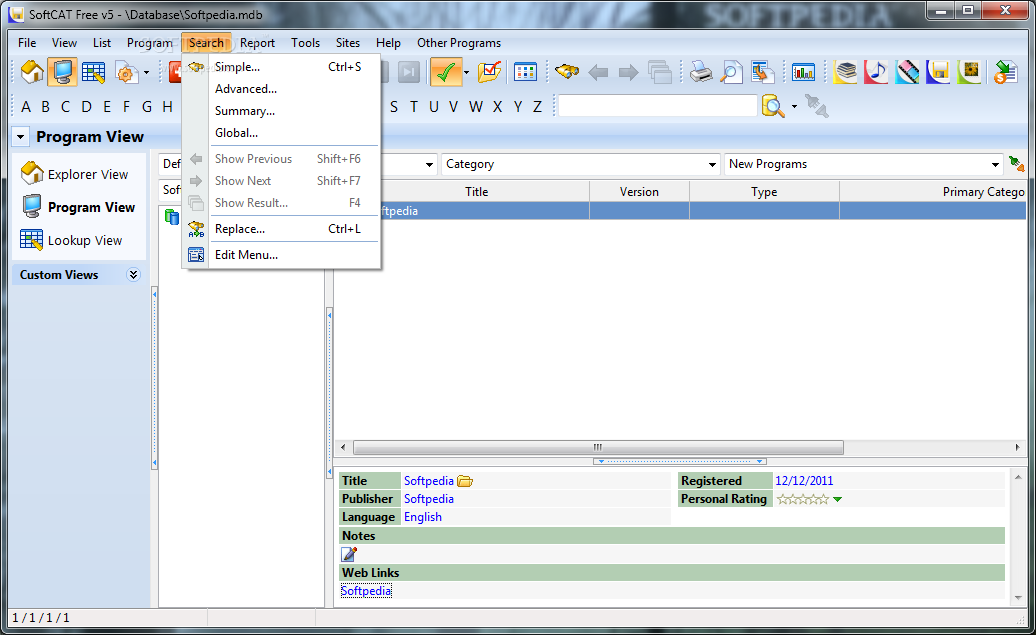Click the horizontal scrollbar thumb in program list

598,447
